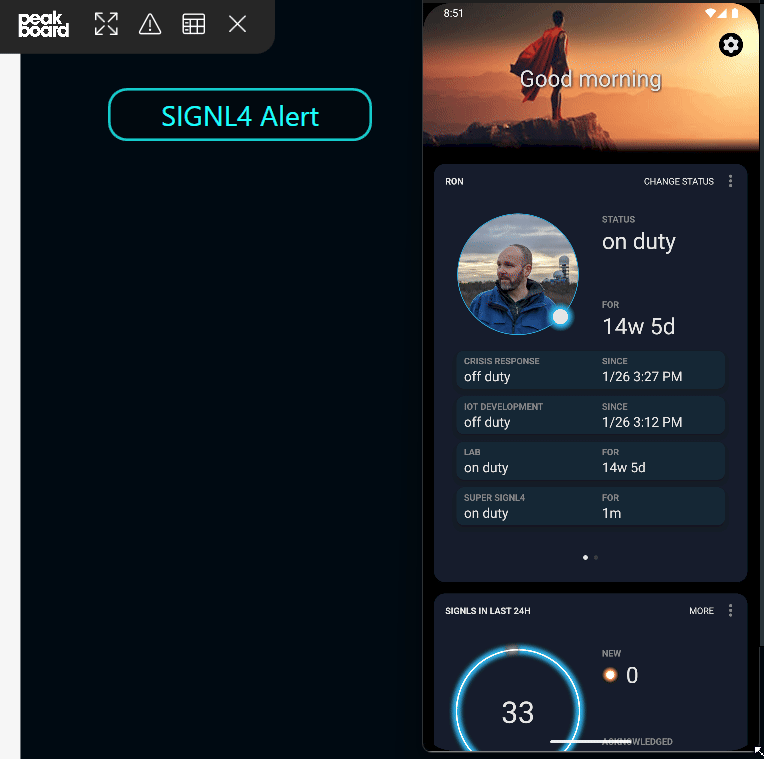Tap the 33 signls circular gauge
This screenshot has width=764, height=759.
(517, 702)
